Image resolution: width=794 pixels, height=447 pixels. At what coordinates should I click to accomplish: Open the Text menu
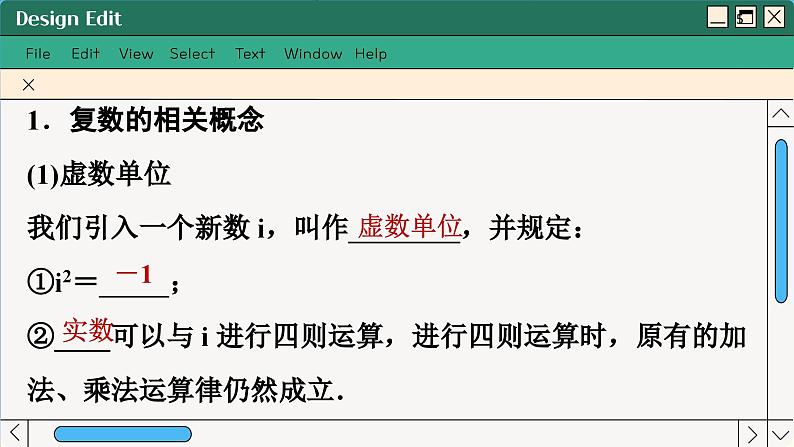[x=250, y=54]
